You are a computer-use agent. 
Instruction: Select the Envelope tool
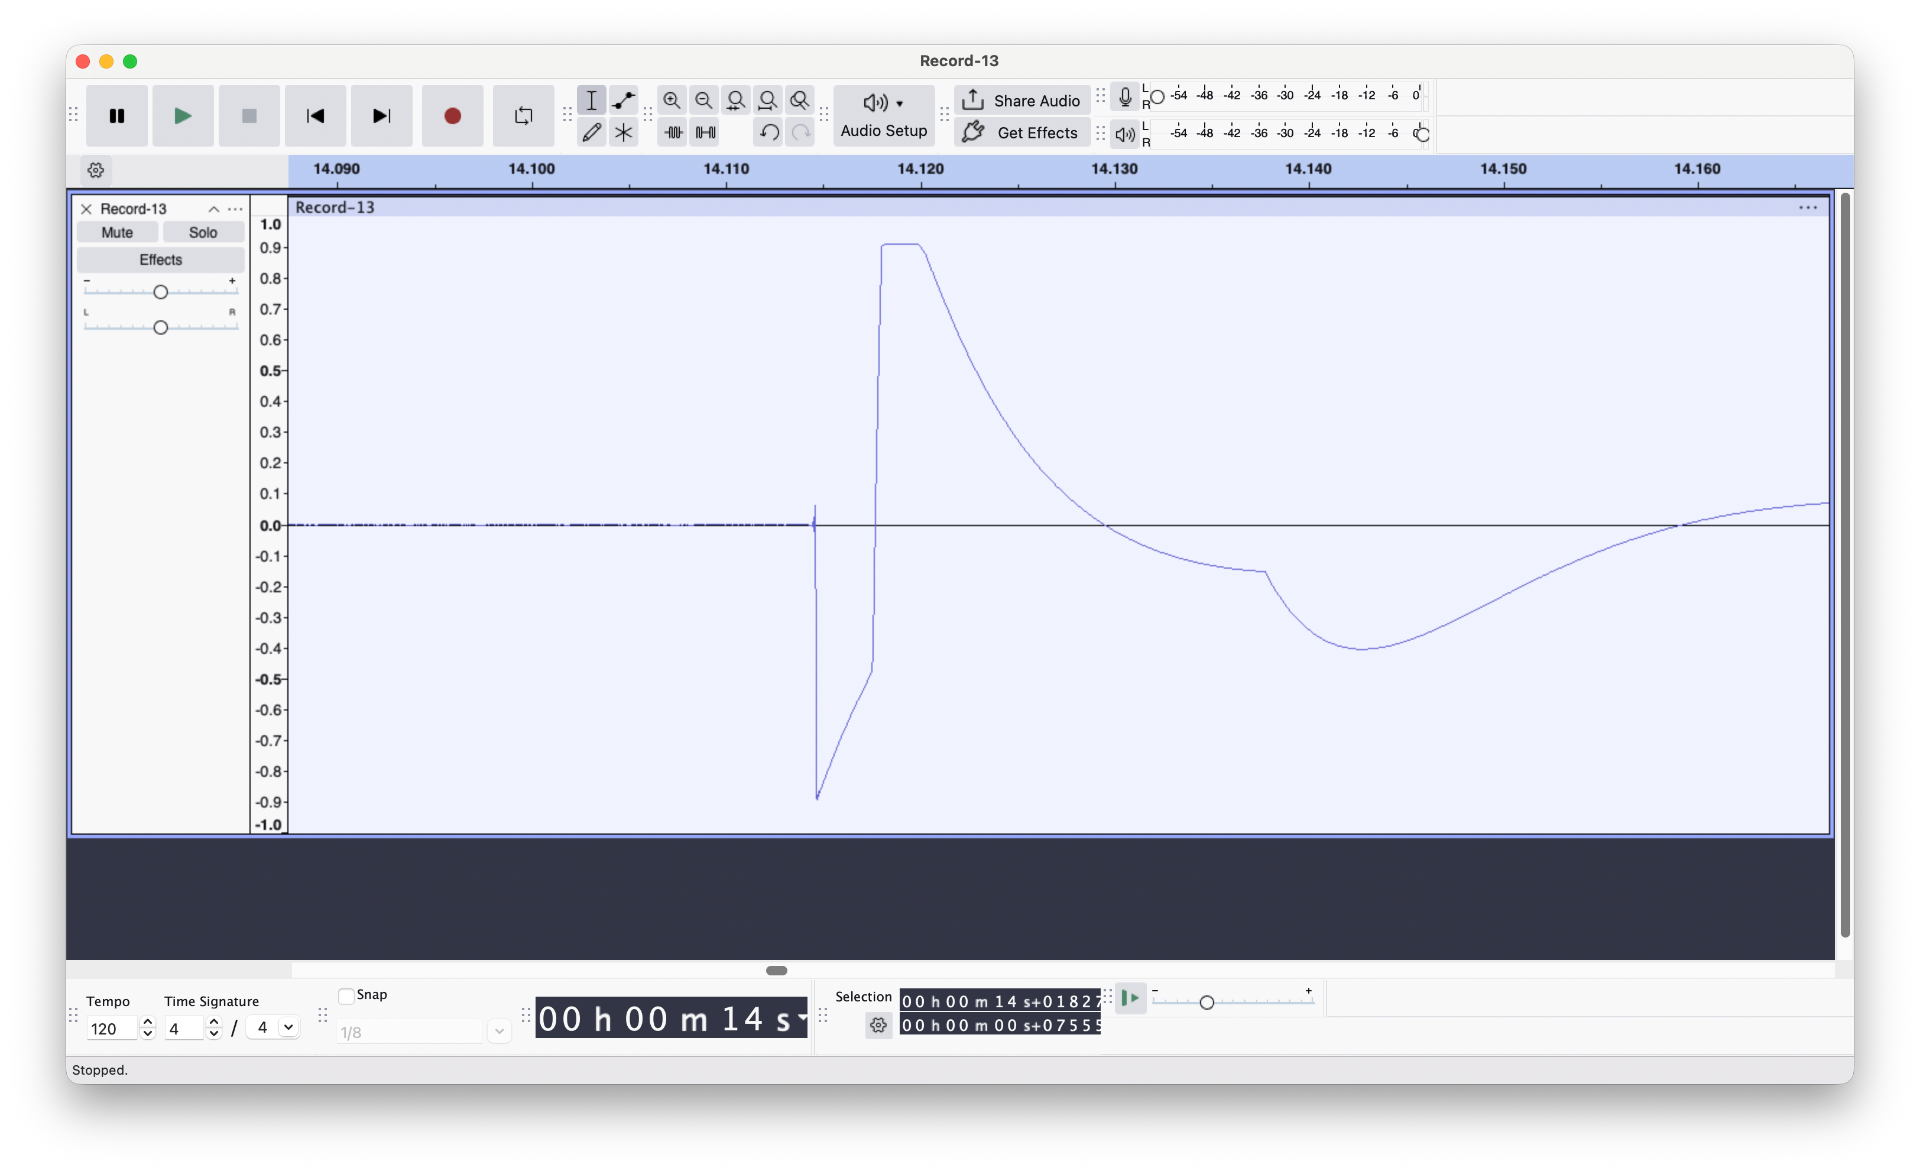623,100
